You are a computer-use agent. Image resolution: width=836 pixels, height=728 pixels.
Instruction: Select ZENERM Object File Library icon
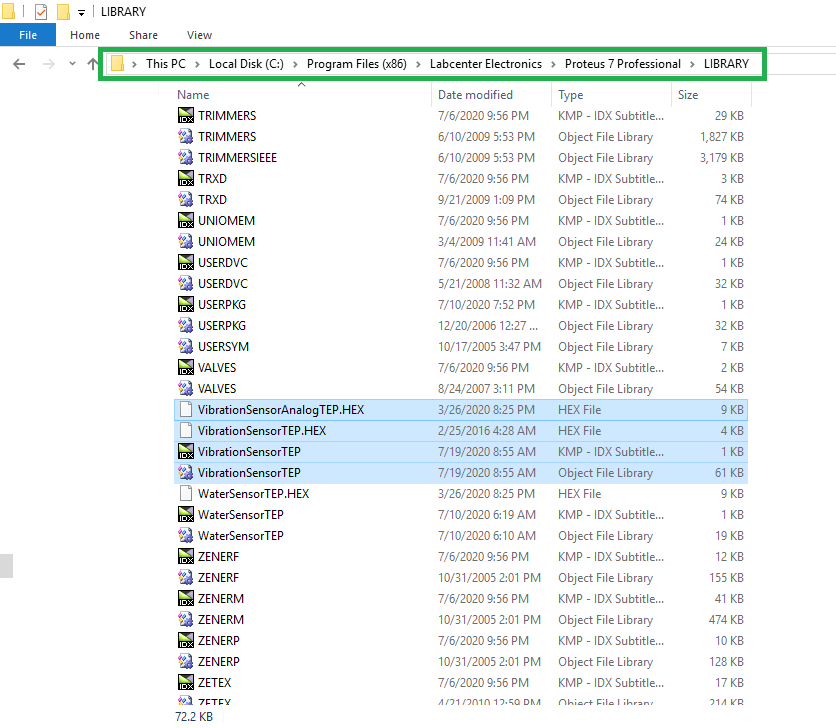coord(186,620)
